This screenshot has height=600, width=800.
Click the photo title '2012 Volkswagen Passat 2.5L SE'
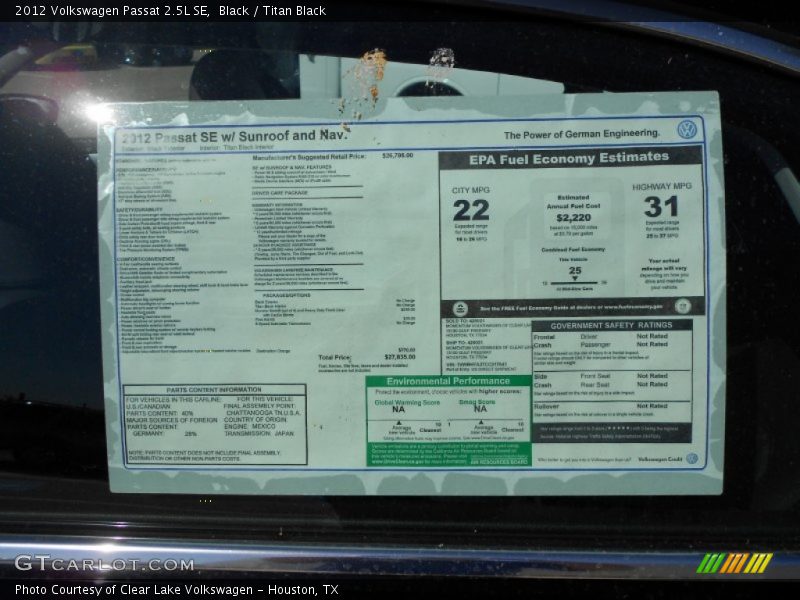coord(112,11)
